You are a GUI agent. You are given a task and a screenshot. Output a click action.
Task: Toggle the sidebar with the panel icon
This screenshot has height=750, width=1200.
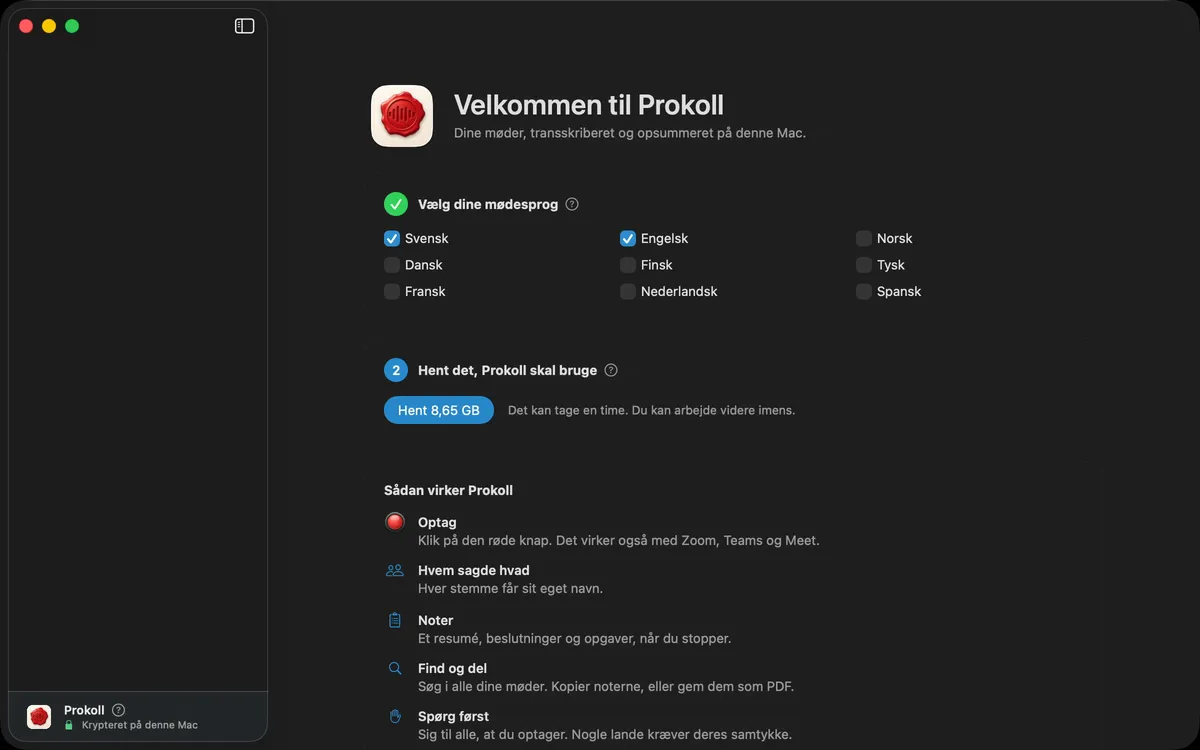click(x=244, y=26)
